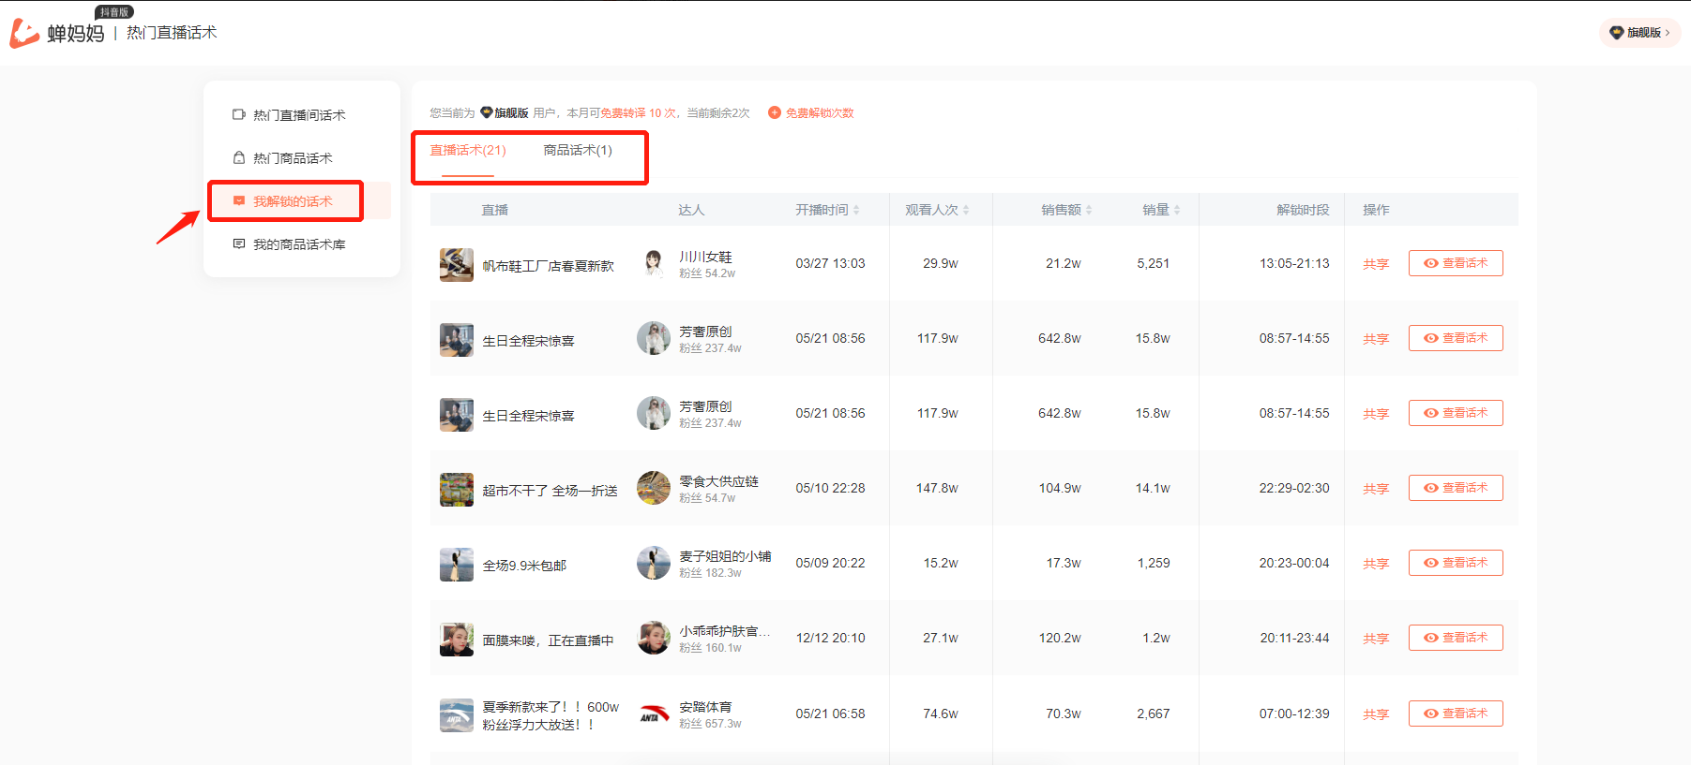
Task: Click the title 面膜来喽，正在直播中
Action: [548, 641]
